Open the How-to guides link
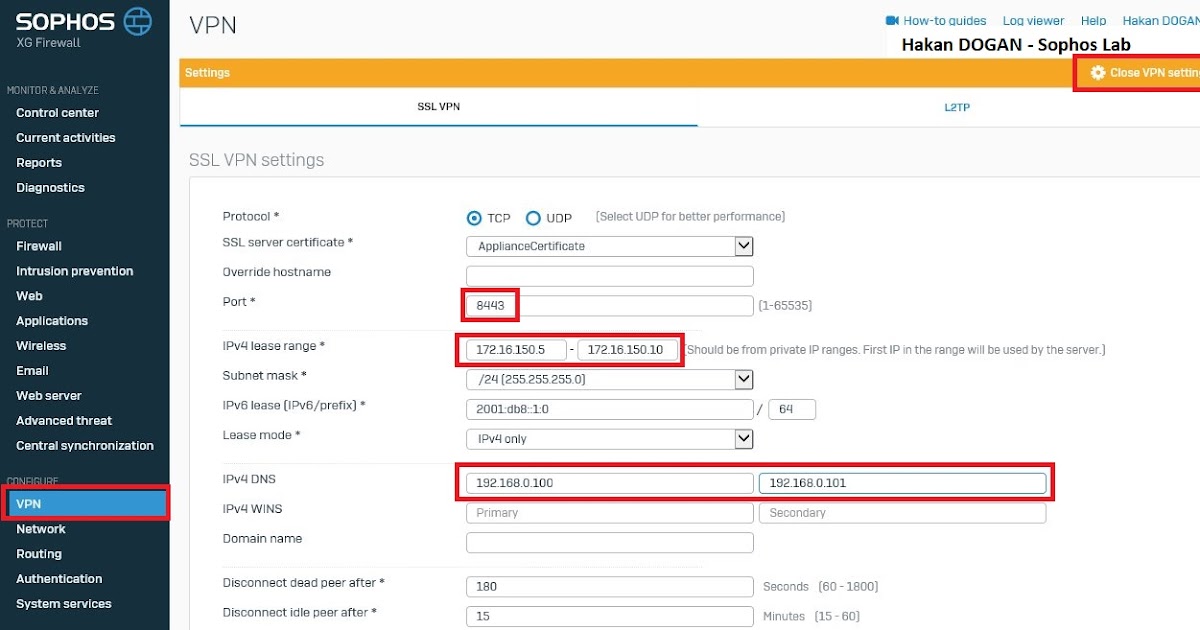The image size is (1200, 630). (944, 20)
